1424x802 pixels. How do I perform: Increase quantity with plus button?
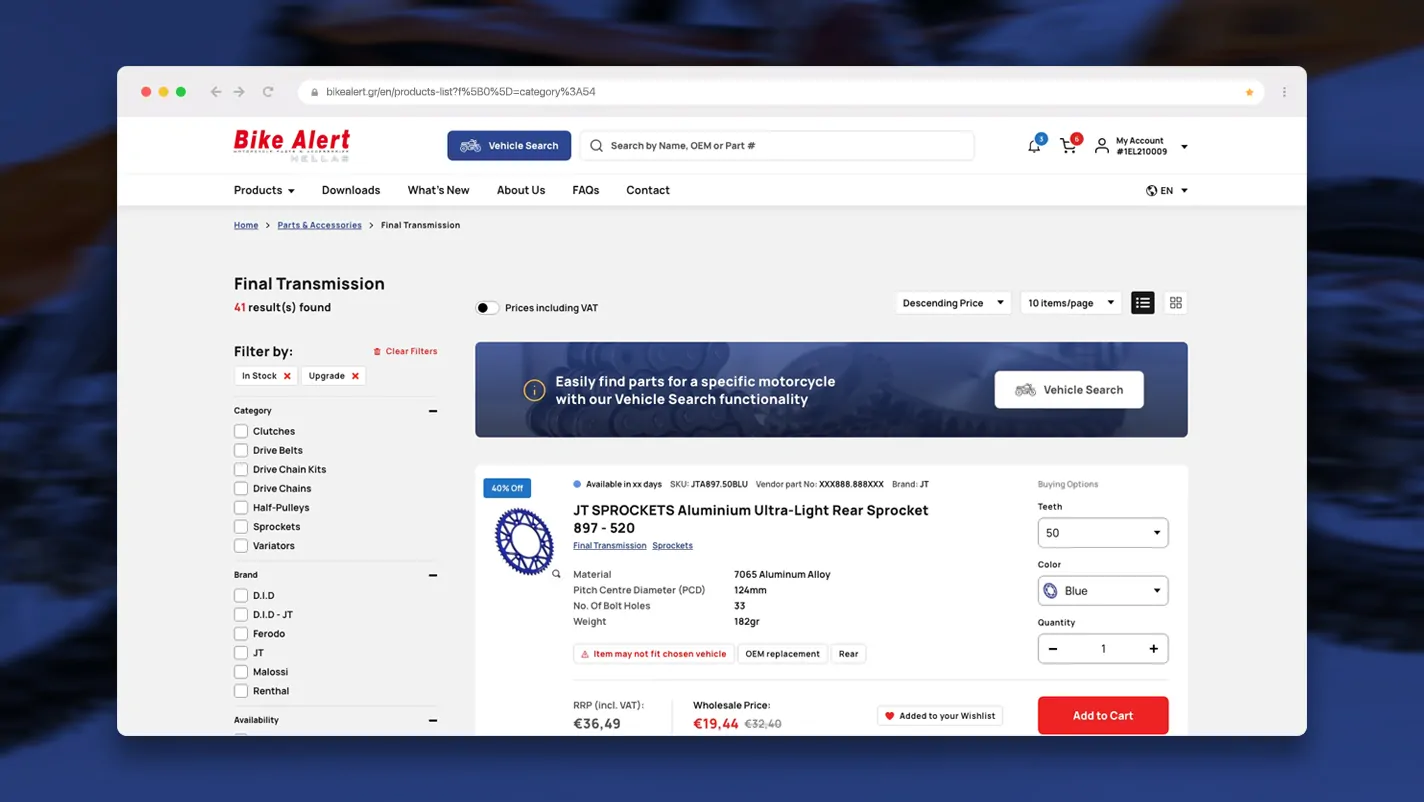coord(1153,649)
